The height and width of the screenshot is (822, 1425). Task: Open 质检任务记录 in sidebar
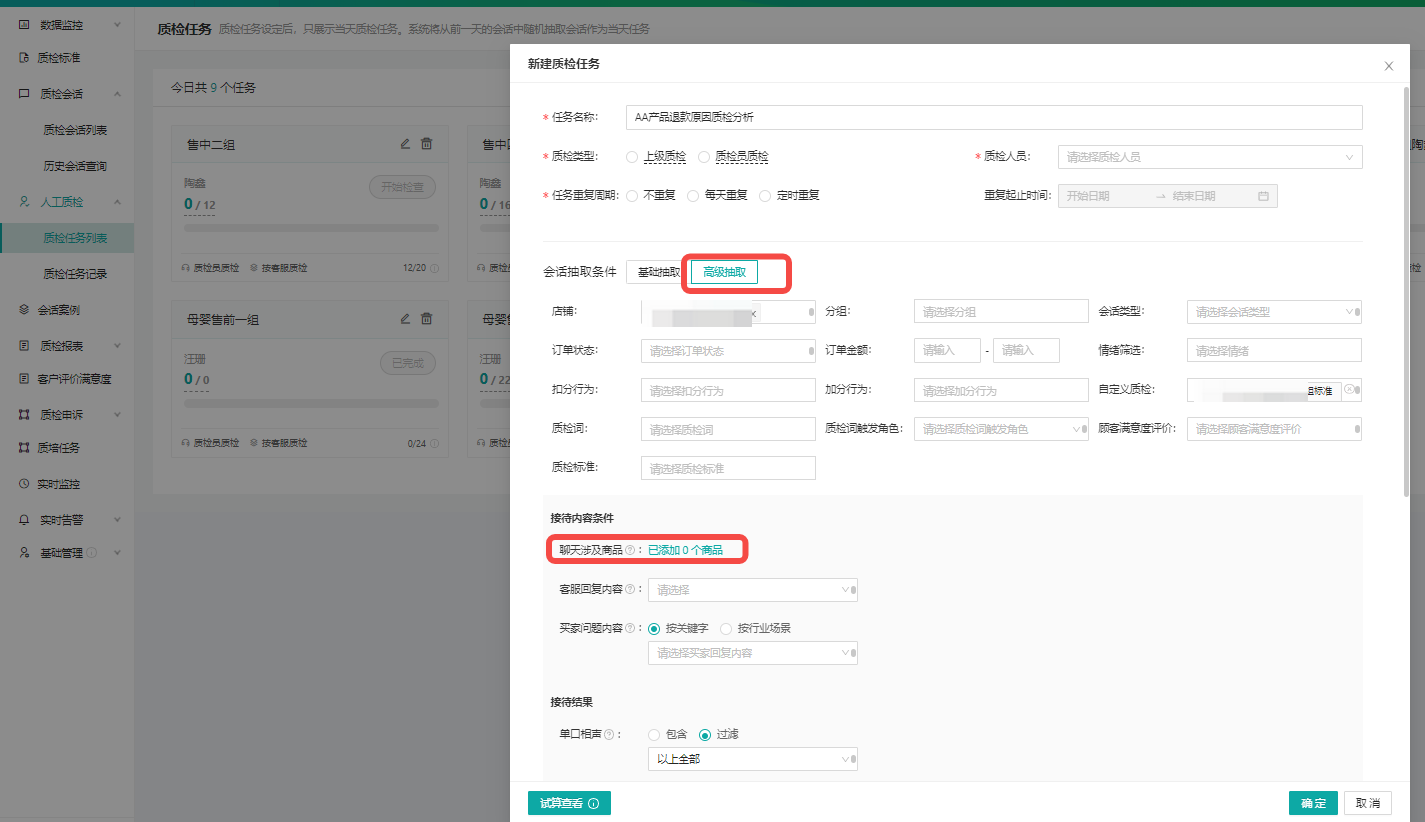75,274
